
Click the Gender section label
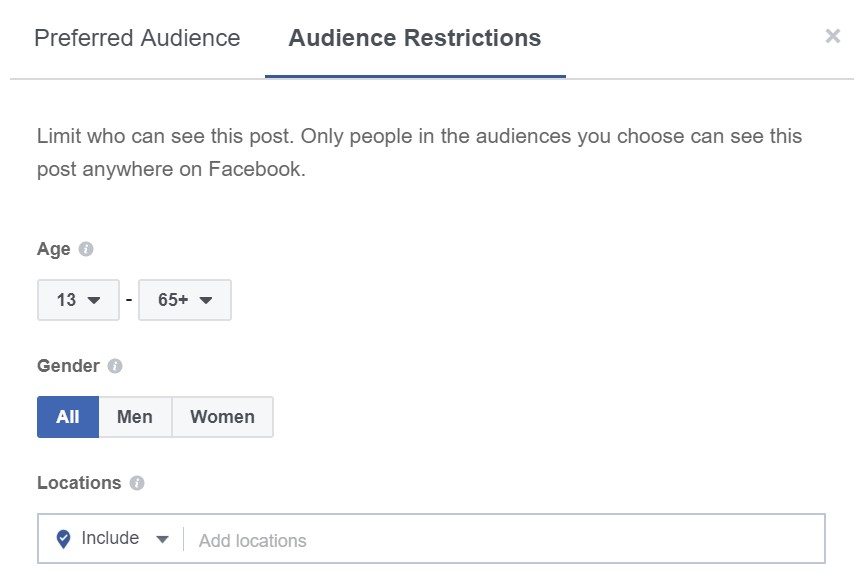point(68,366)
